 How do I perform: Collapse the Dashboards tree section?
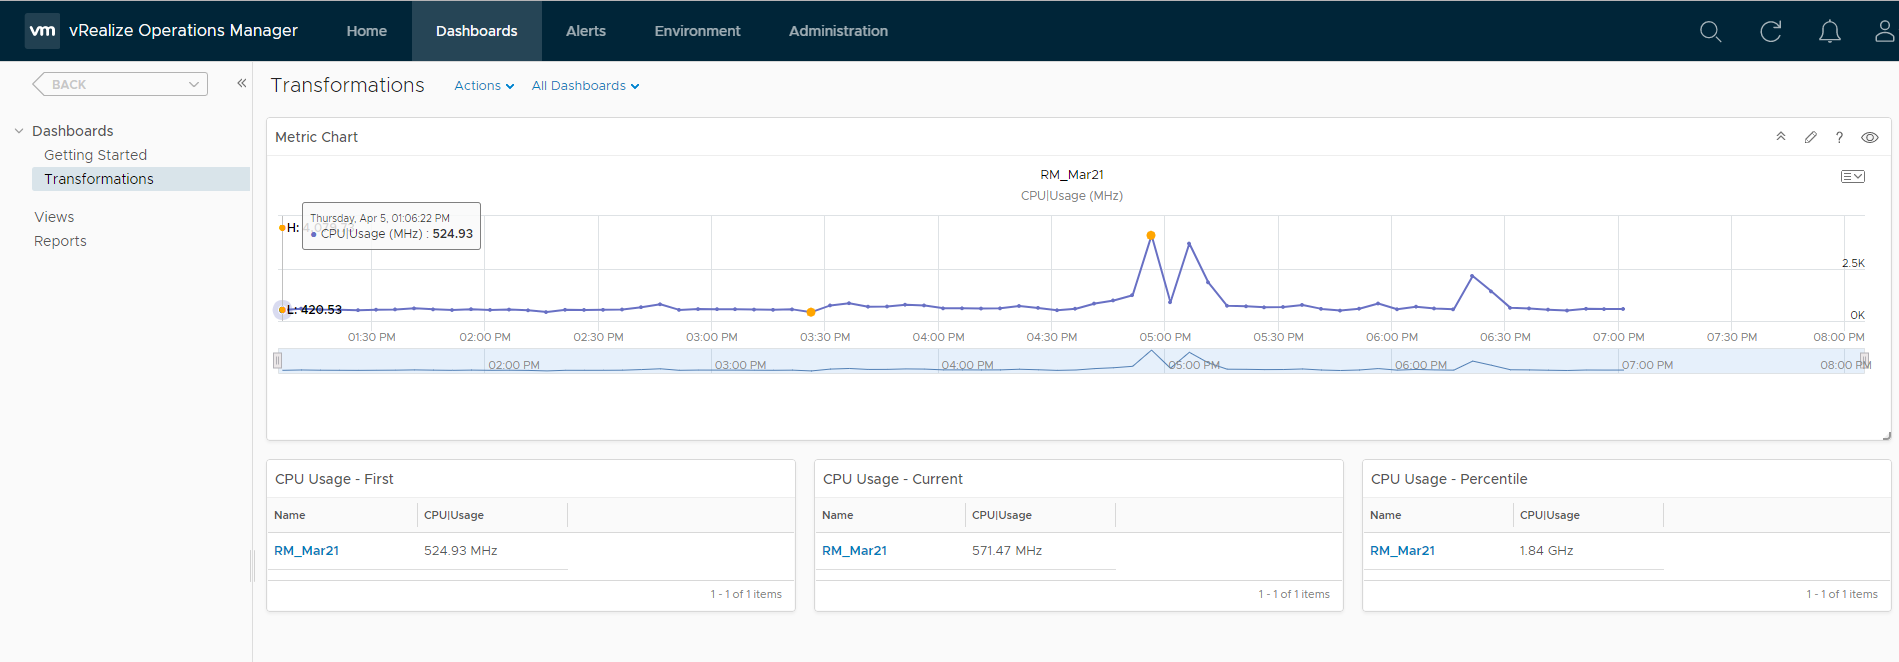[x=19, y=131]
